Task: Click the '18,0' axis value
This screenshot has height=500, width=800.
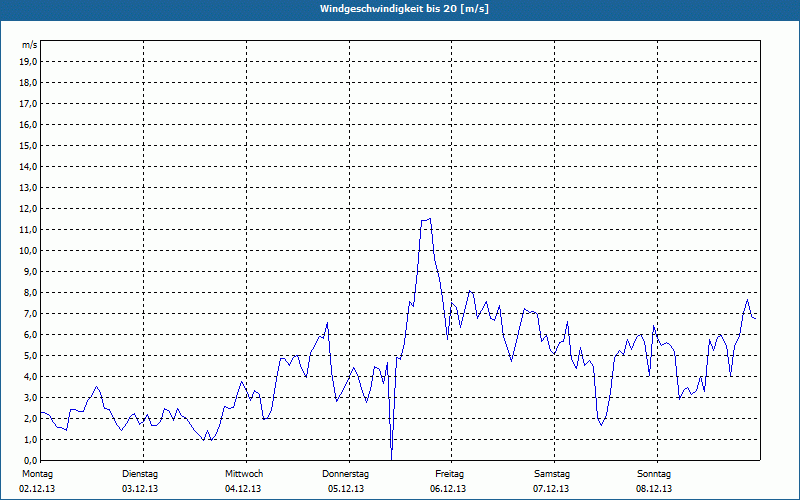Action: [x=29, y=83]
